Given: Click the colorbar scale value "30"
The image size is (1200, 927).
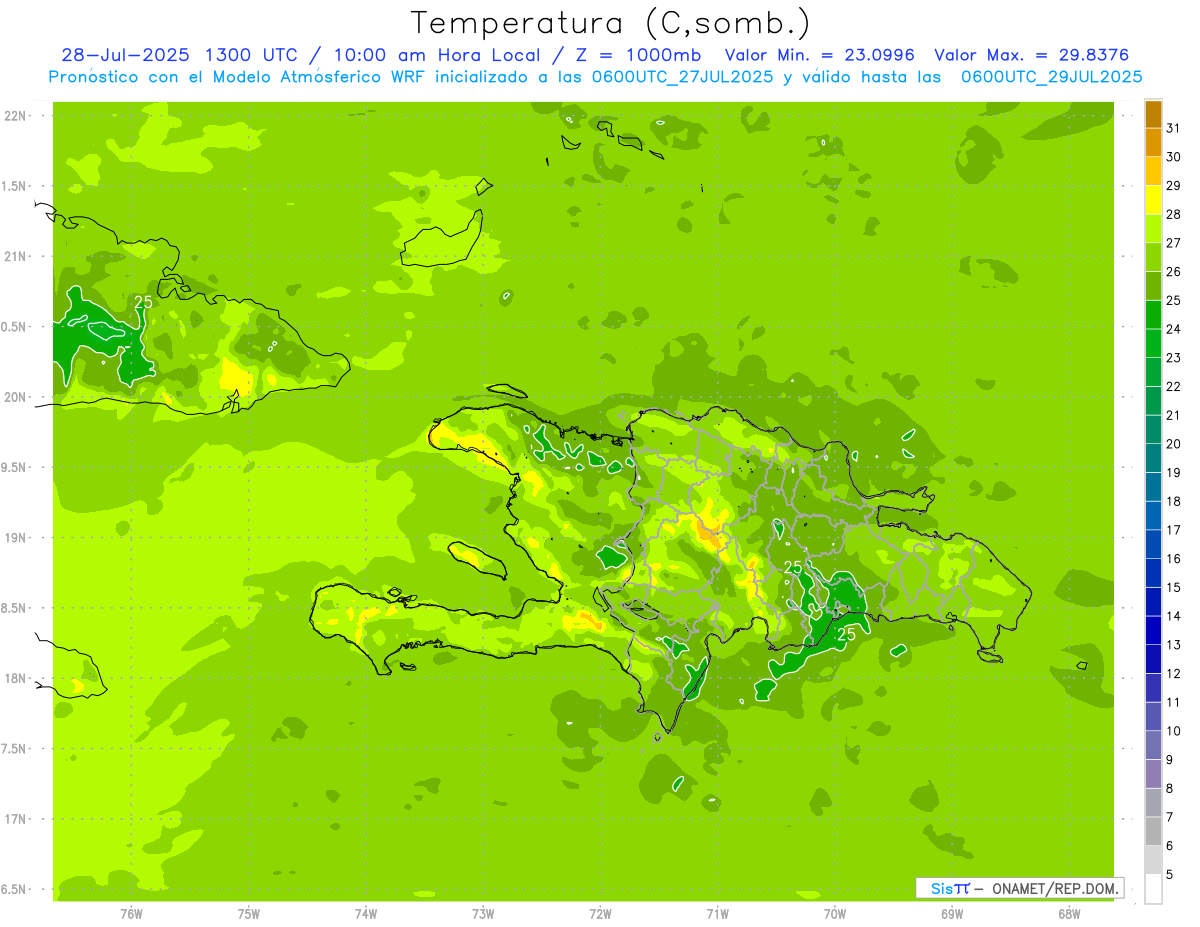Looking at the screenshot, I should 1174,157.
